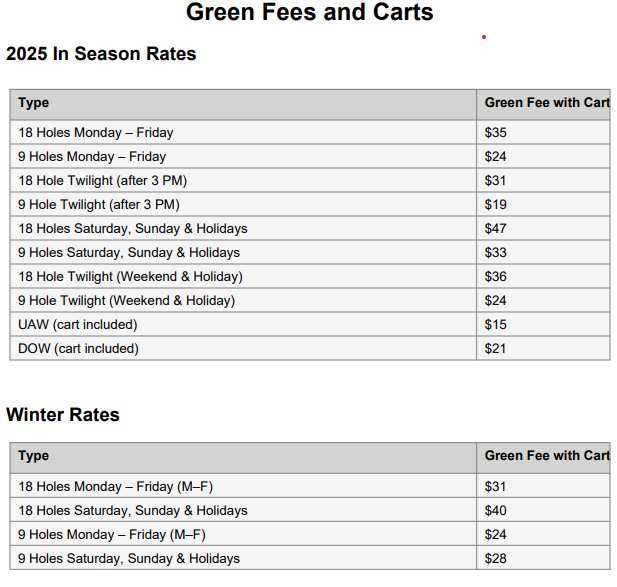Screen dimensions: 617x587
Task: Click the $33 price cell
Action: (496, 253)
